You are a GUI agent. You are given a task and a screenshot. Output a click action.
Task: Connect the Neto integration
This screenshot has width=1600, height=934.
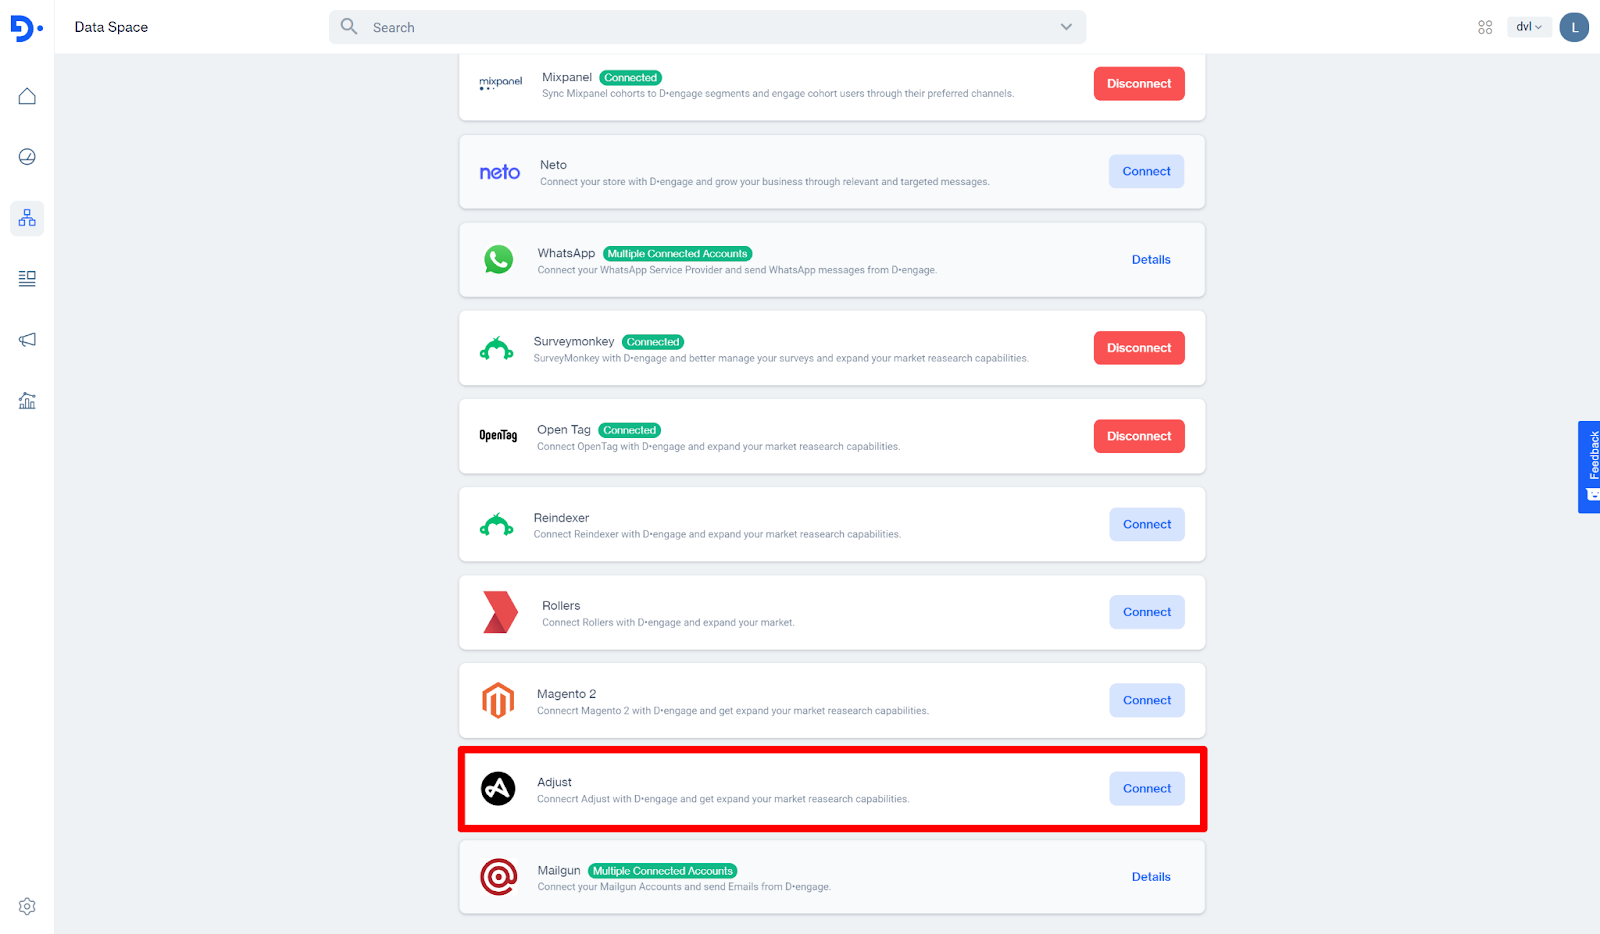click(x=1146, y=172)
